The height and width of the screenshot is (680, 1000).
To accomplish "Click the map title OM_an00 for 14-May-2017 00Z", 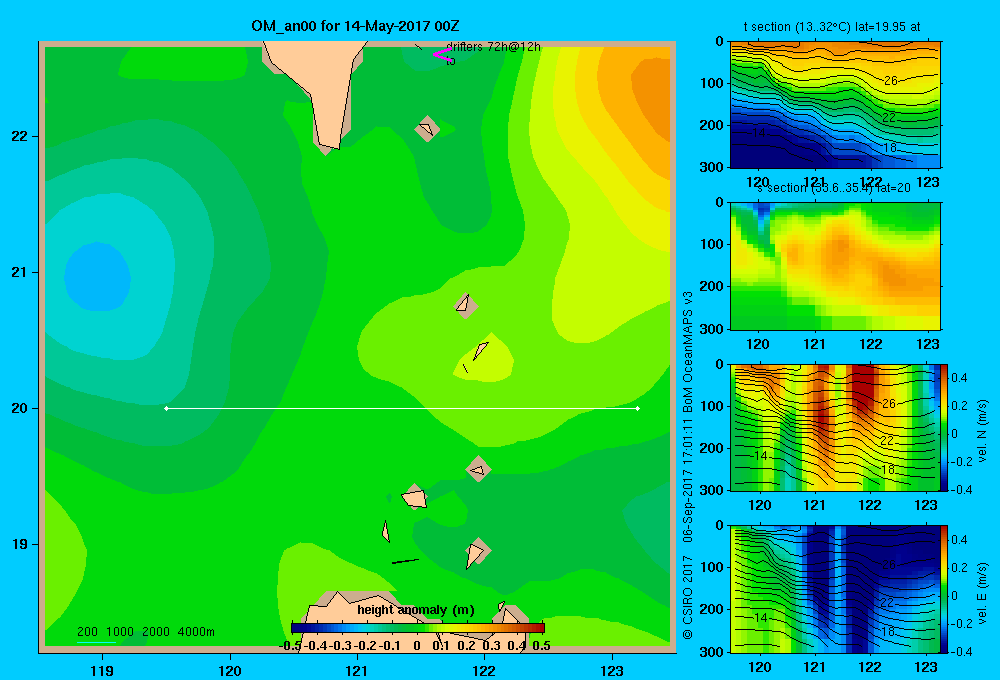I will 355,26.
